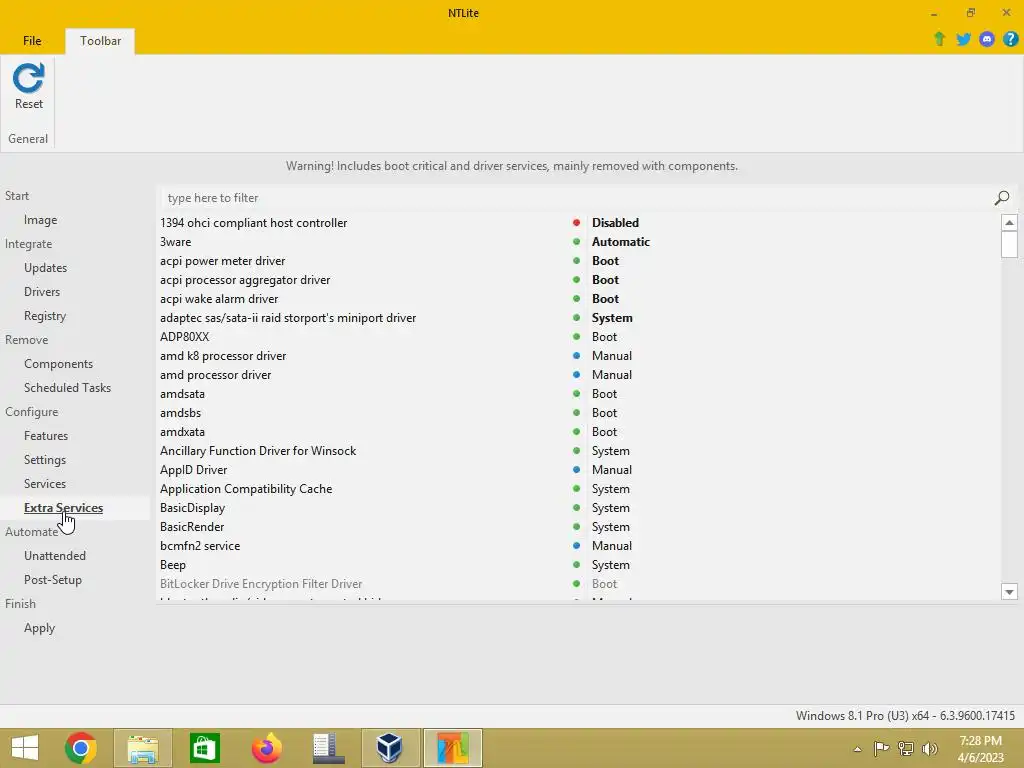Viewport: 1024px width, 768px height.
Task: Click the volume speaker tray icon
Action: 930,748
